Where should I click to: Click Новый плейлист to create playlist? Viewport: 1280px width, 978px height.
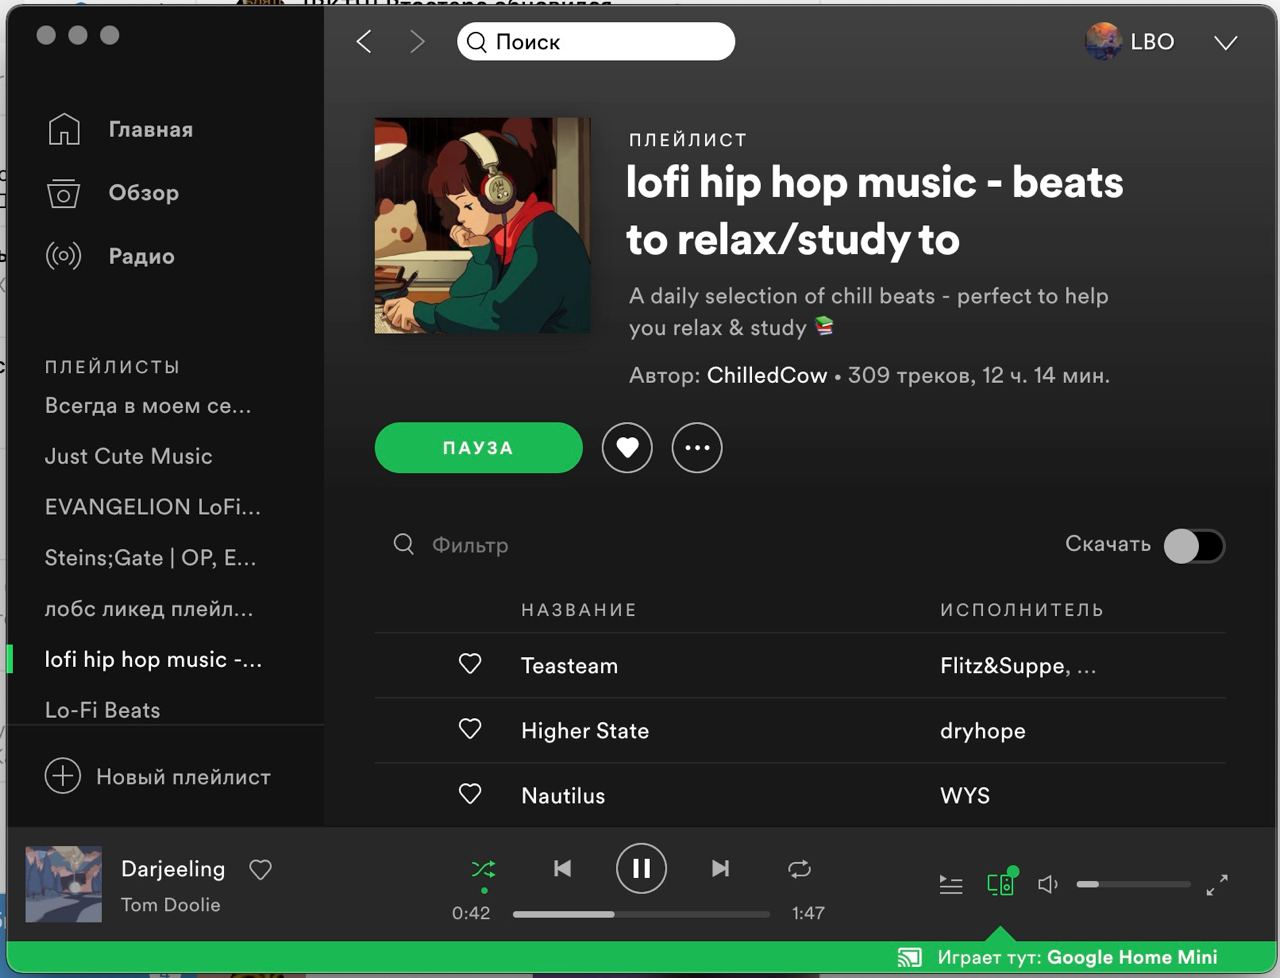coord(184,777)
